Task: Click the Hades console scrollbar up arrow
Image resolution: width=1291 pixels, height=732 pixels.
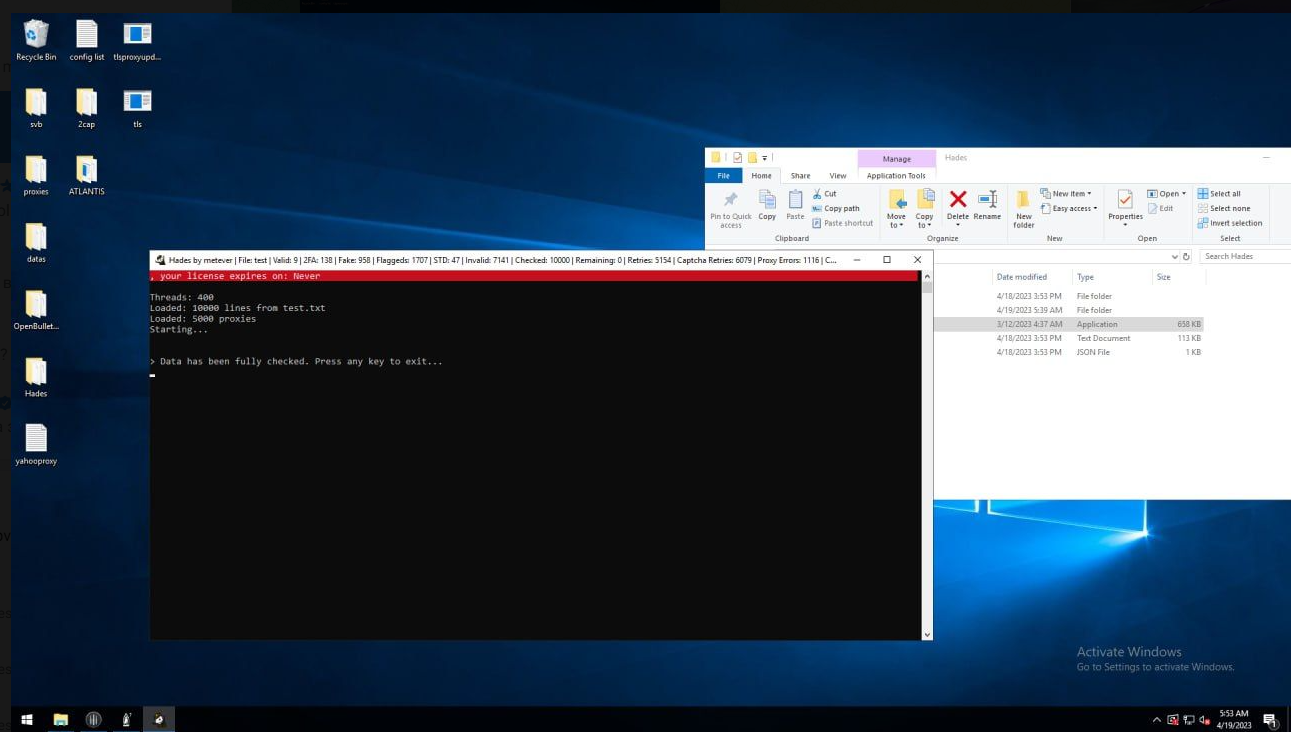Action: [927, 276]
